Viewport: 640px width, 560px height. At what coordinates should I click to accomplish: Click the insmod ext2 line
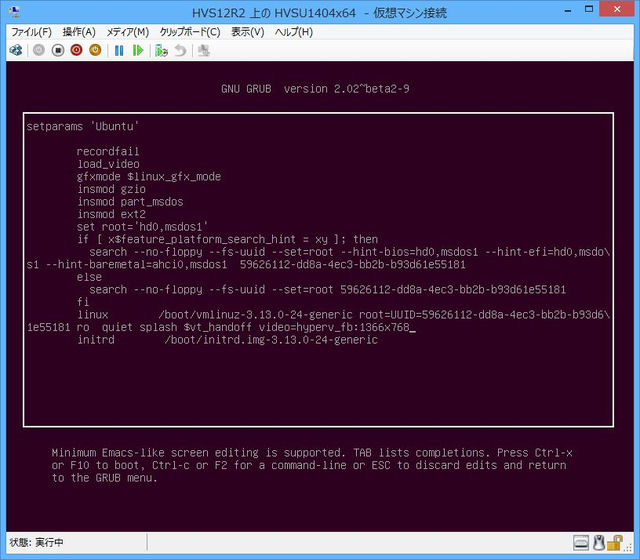coord(111,214)
